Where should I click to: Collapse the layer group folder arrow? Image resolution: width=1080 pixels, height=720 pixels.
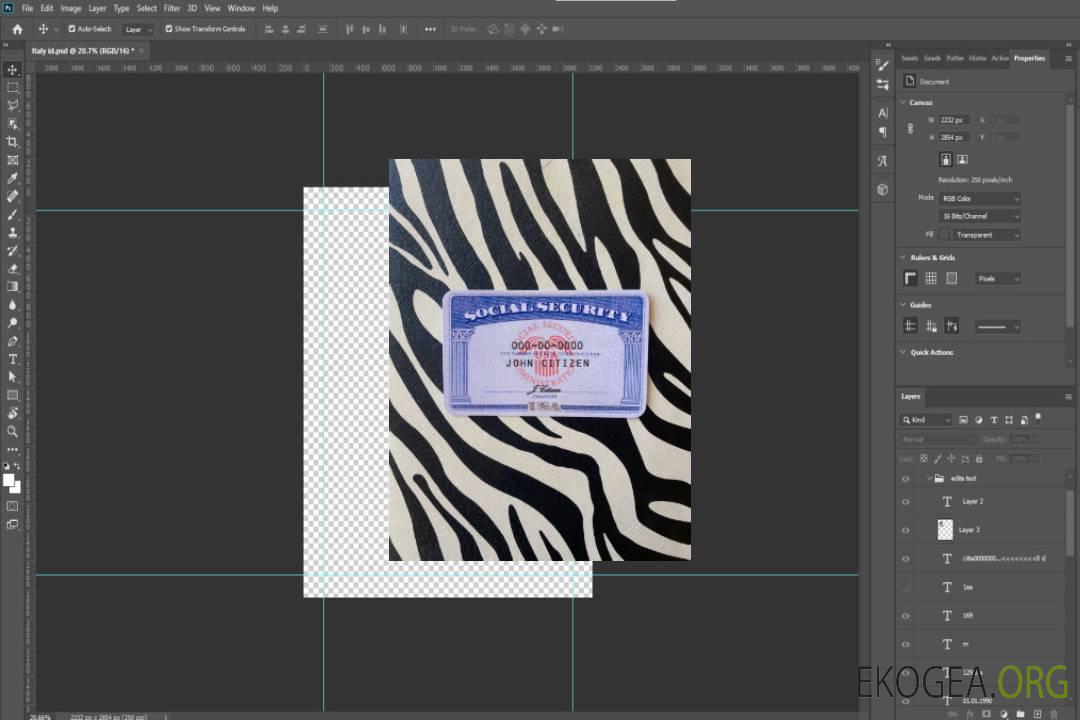click(x=929, y=478)
